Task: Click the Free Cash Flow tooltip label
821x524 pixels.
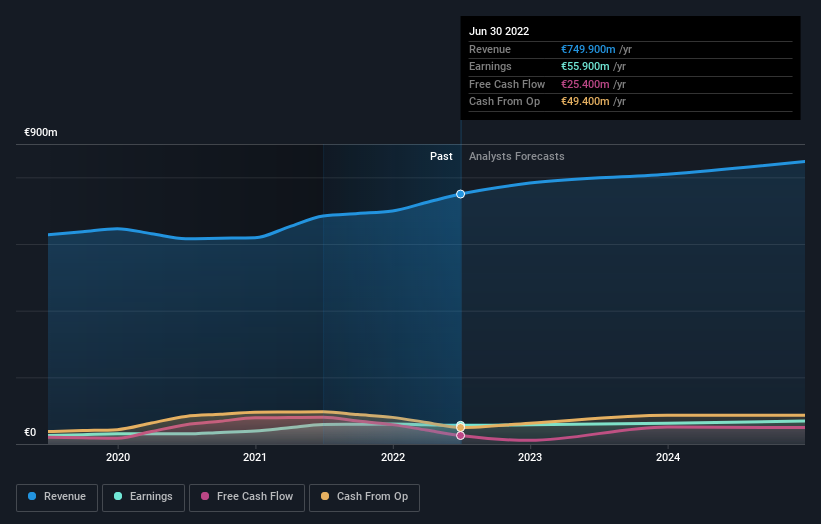Action: [507, 84]
